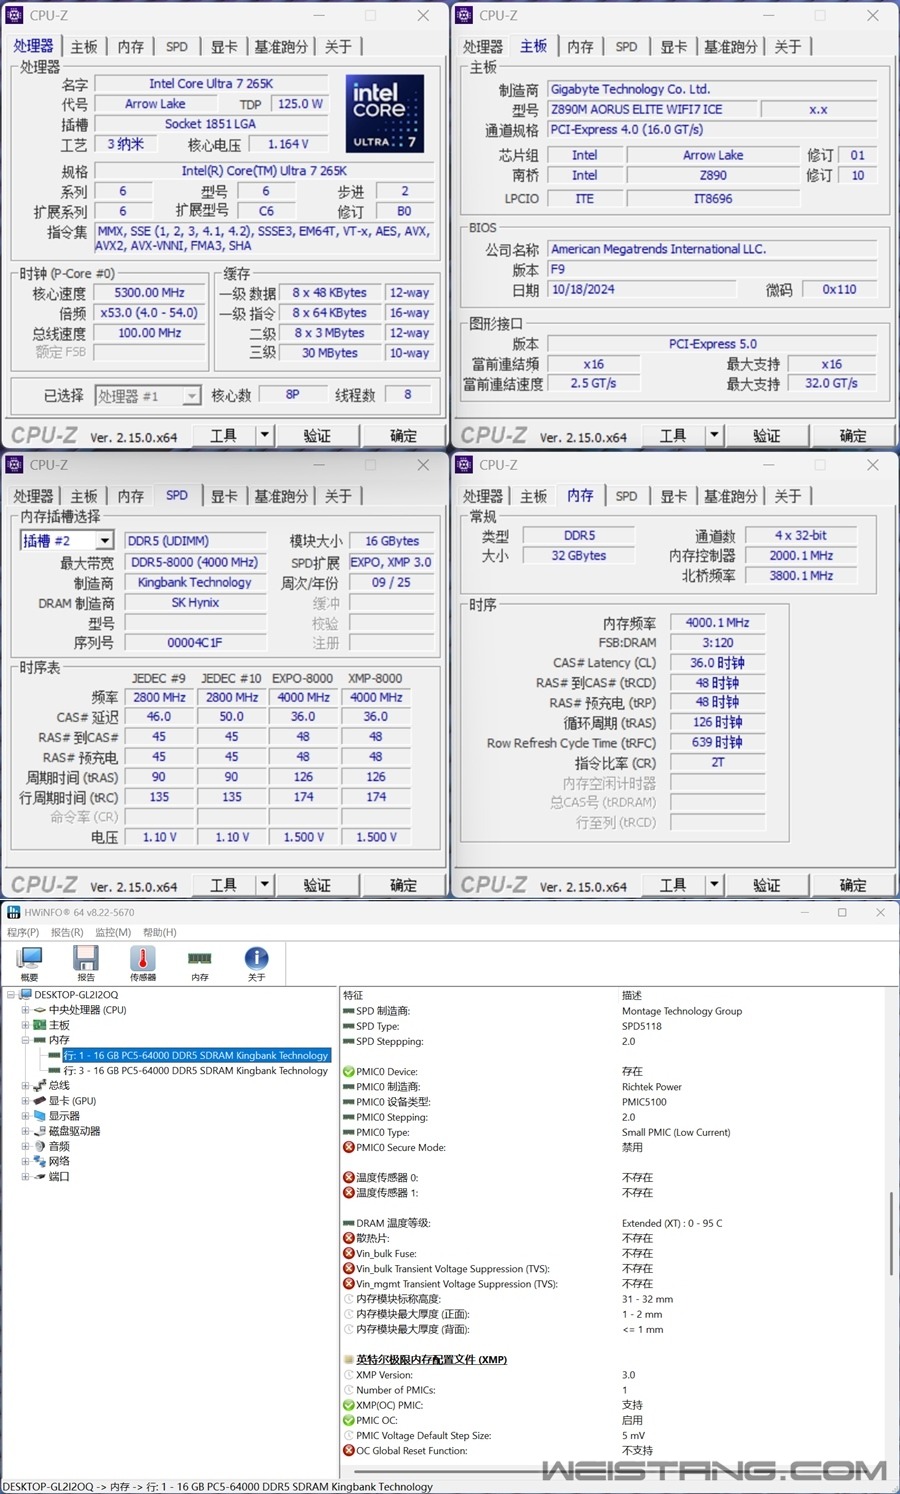Click the Intel Core Ultra 7 logo
This screenshot has width=900, height=1494.
tap(385, 114)
